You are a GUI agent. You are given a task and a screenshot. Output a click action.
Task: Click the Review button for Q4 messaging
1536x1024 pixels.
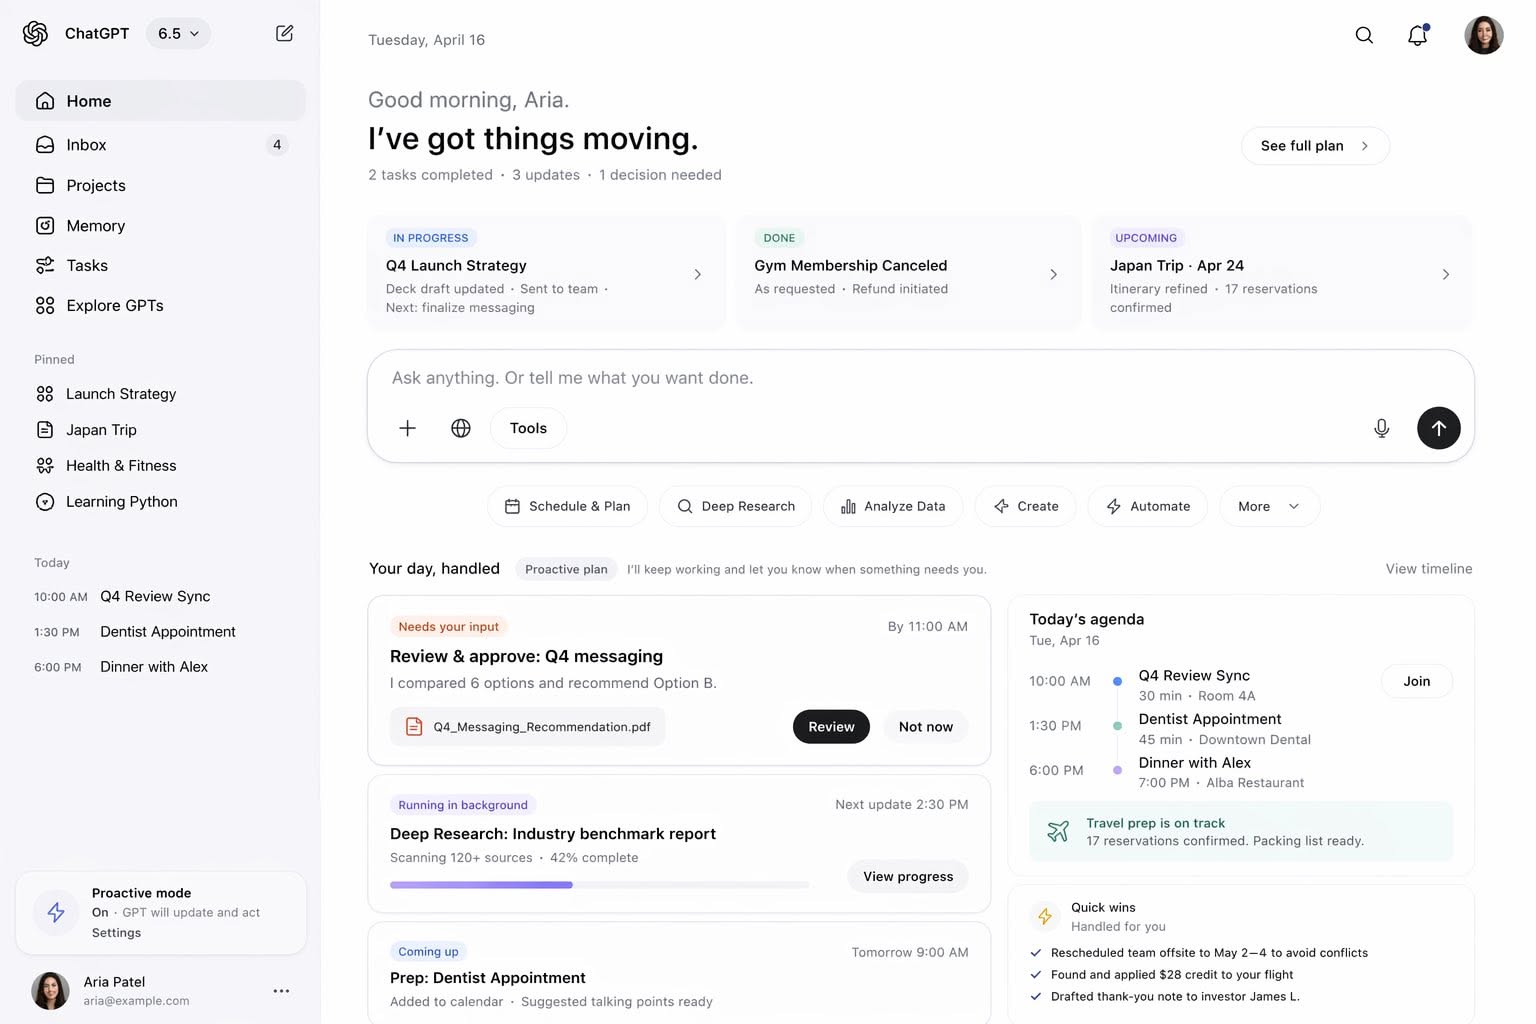[x=830, y=727]
